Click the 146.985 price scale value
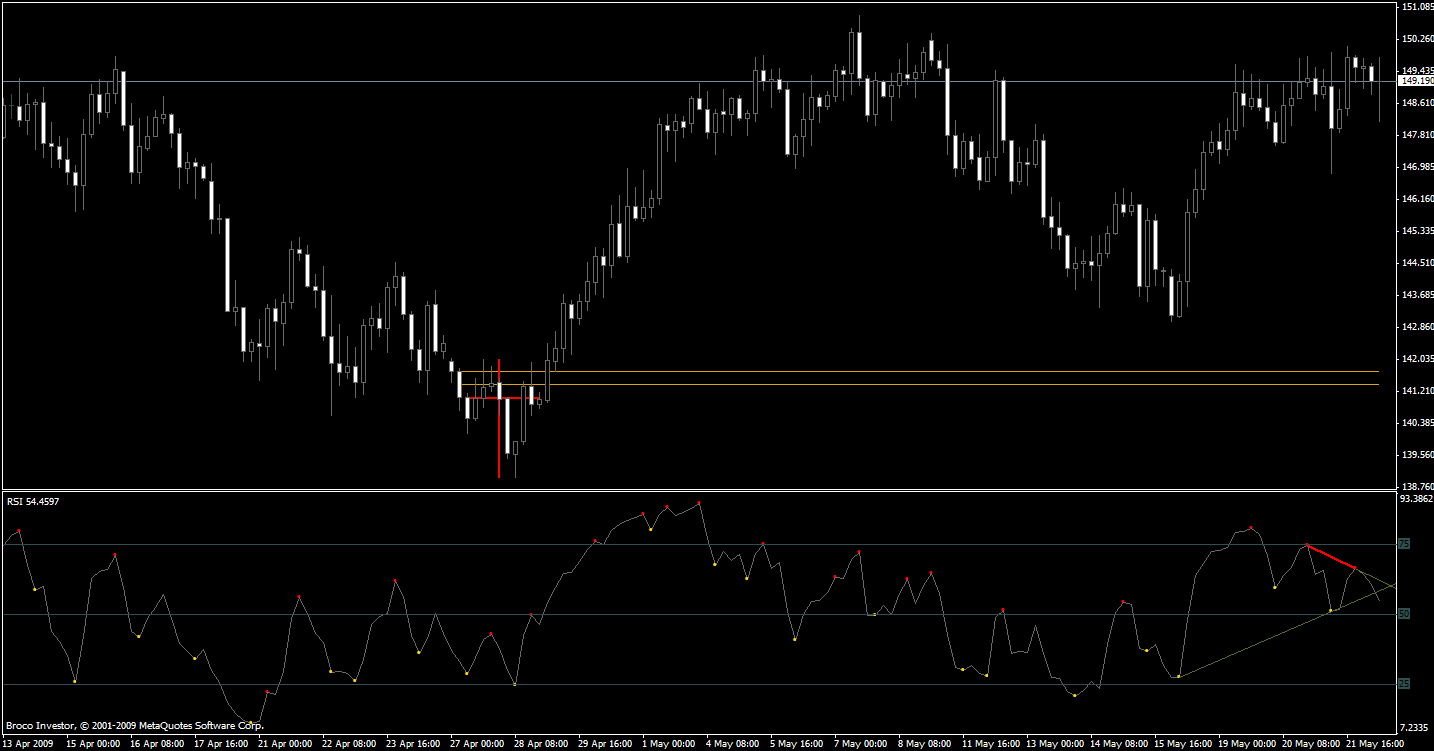 coord(1418,167)
